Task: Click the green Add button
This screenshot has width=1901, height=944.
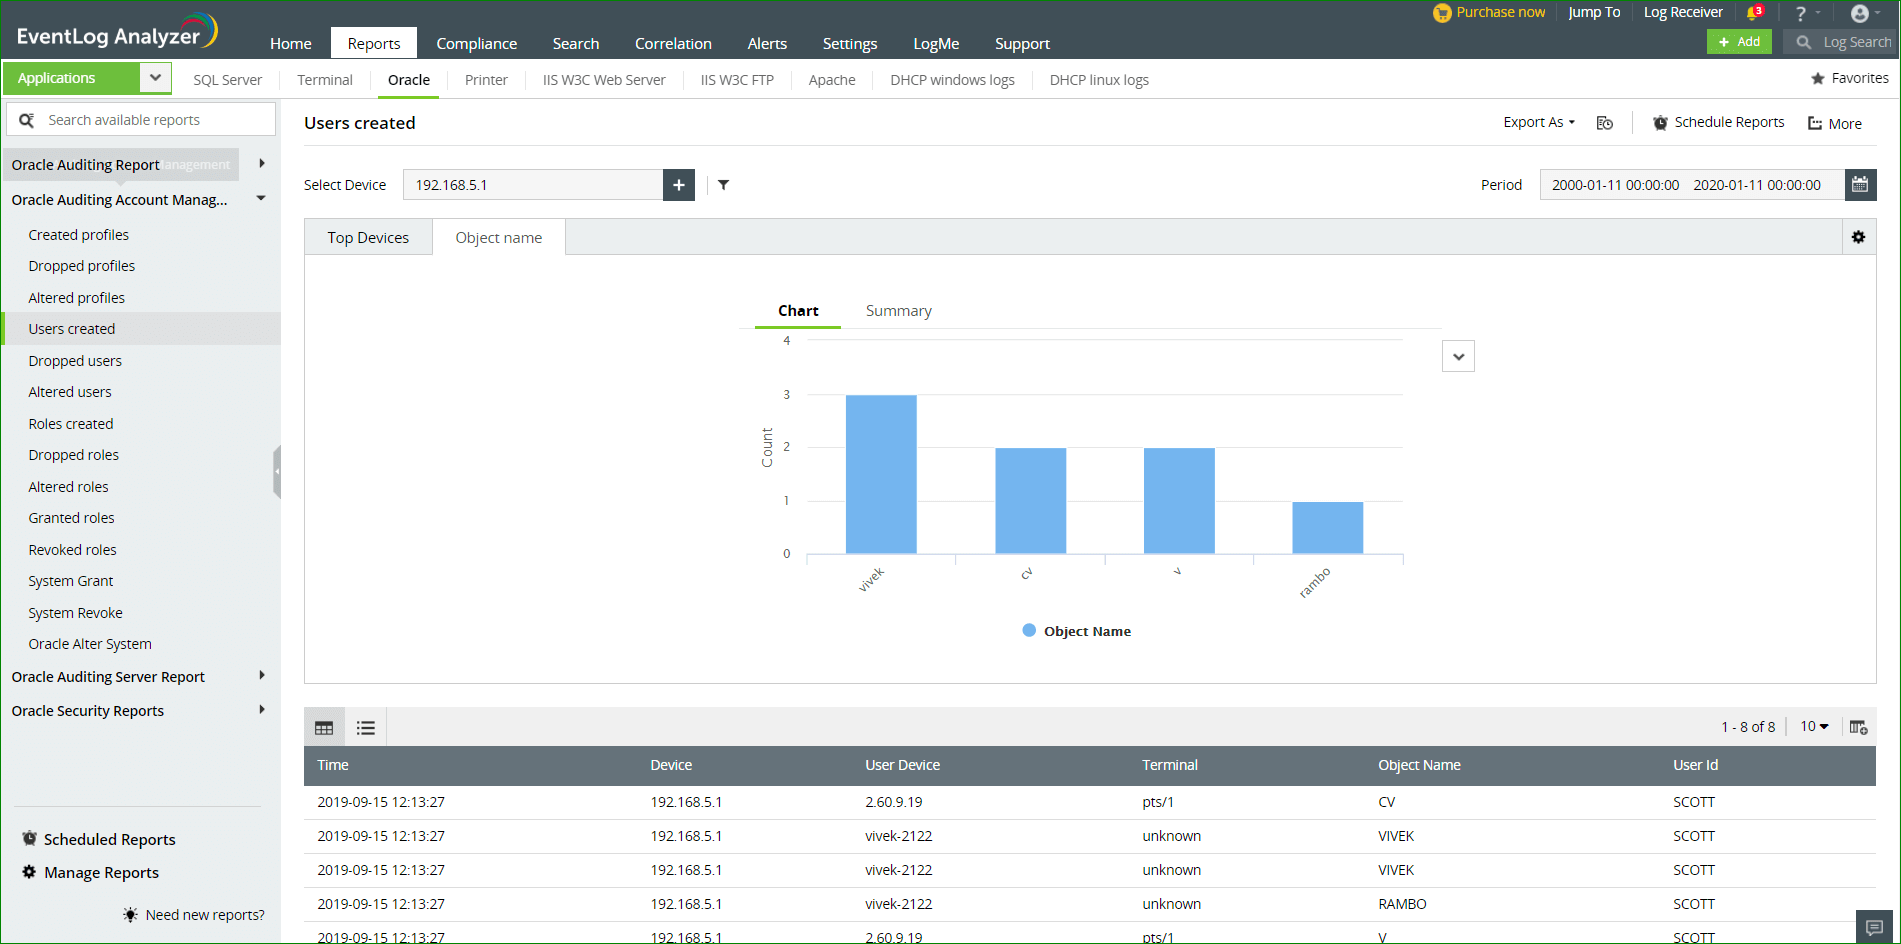Action: click(1739, 42)
